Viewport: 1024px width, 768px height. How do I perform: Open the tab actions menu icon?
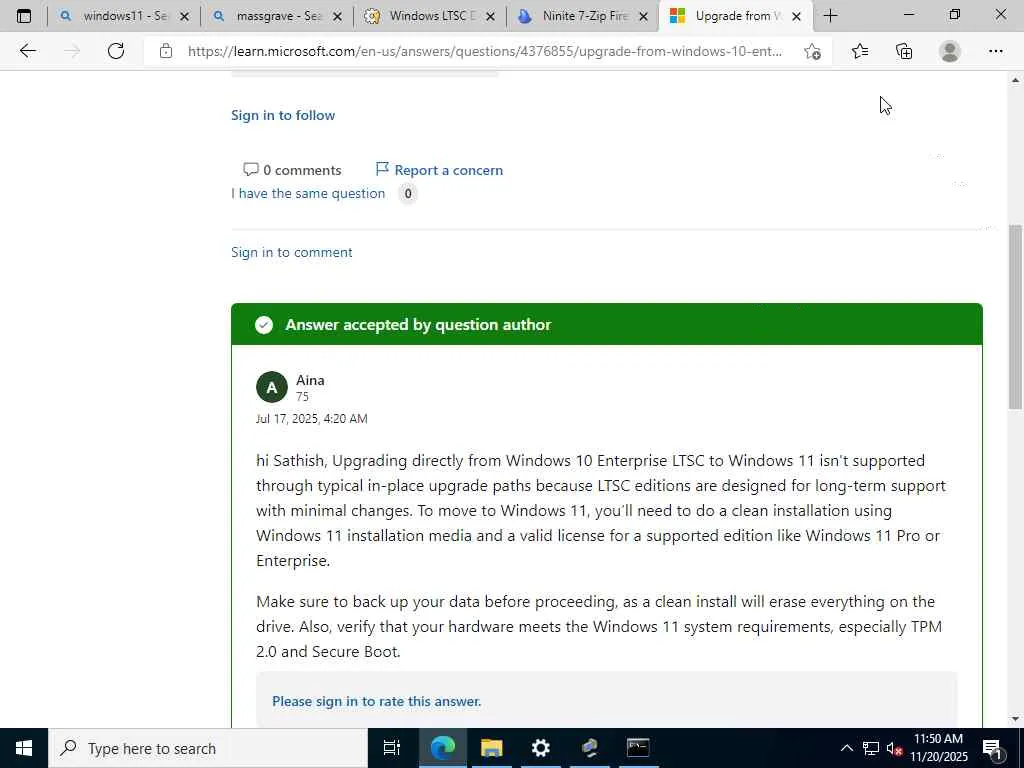pyautogui.click(x=24, y=16)
